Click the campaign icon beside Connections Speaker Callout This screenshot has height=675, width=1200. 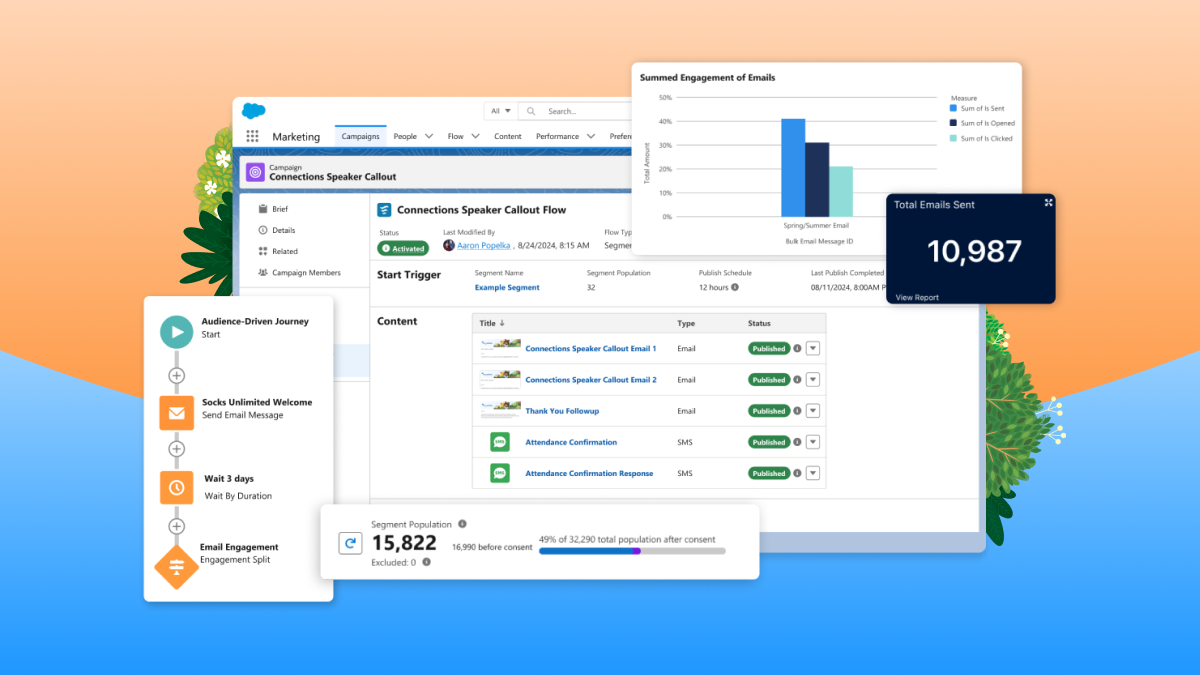(257, 171)
